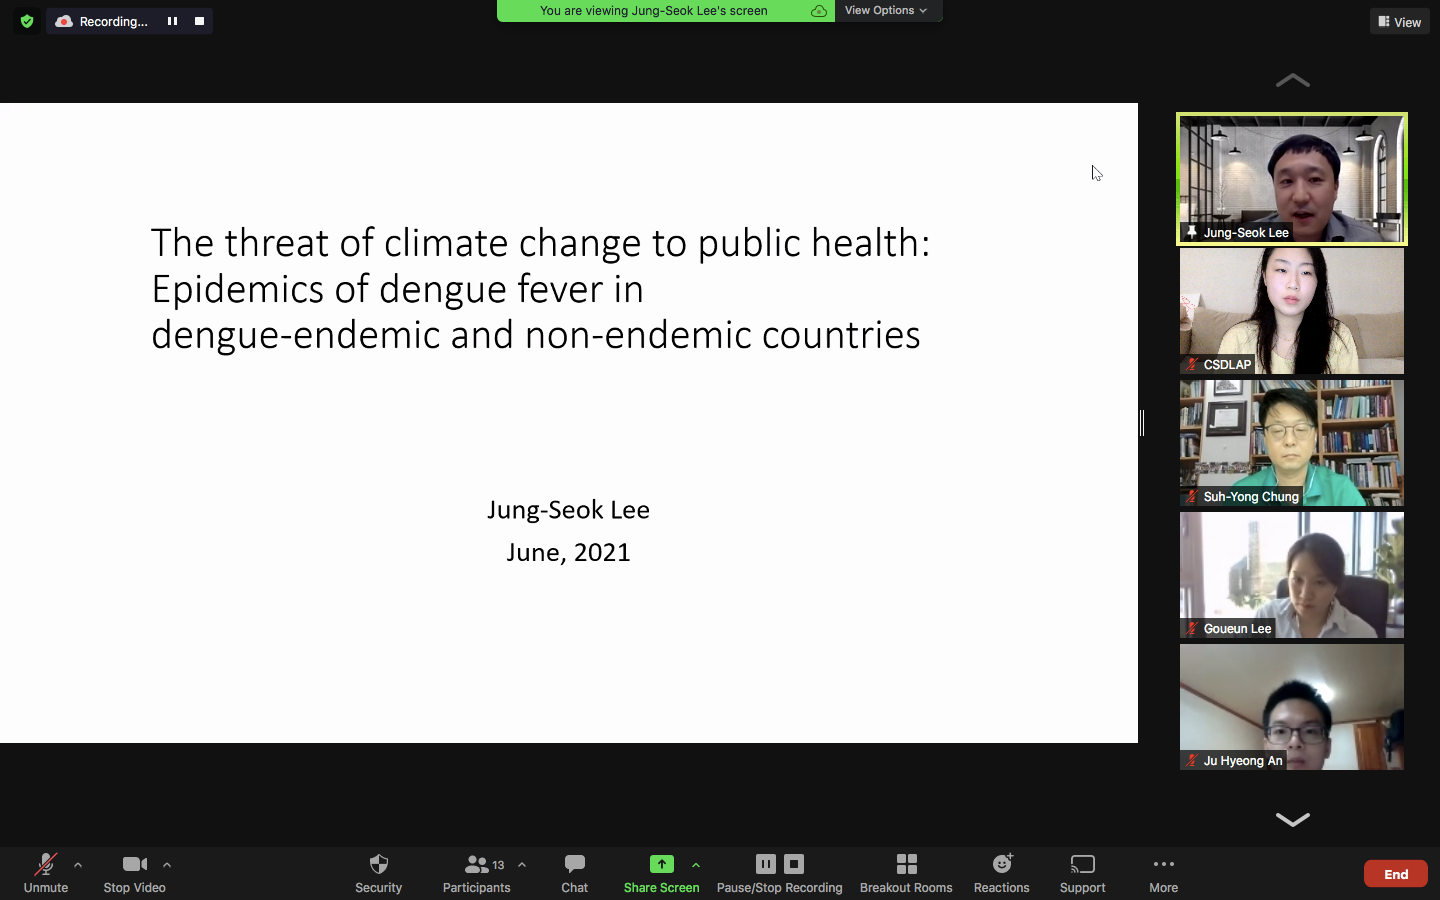
Task: Open the More options menu
Action: point(1164,873)
